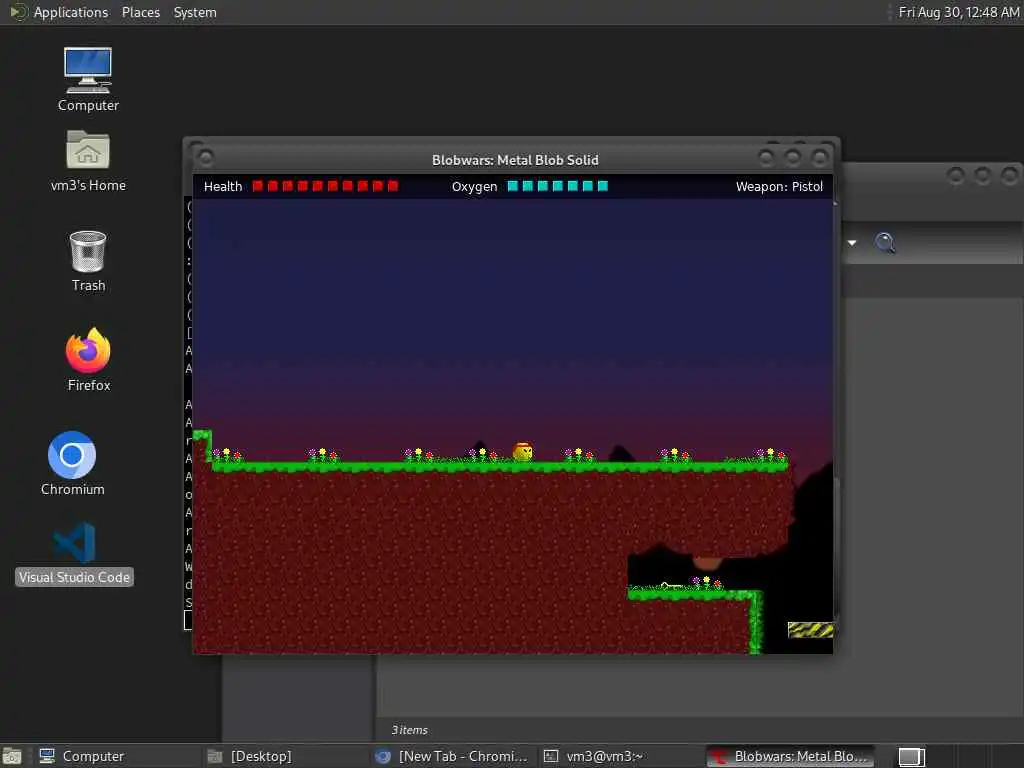Launch Firefox from the desktop
Viewport: 1024px width, 768px height.
click(x=88, y=359)
